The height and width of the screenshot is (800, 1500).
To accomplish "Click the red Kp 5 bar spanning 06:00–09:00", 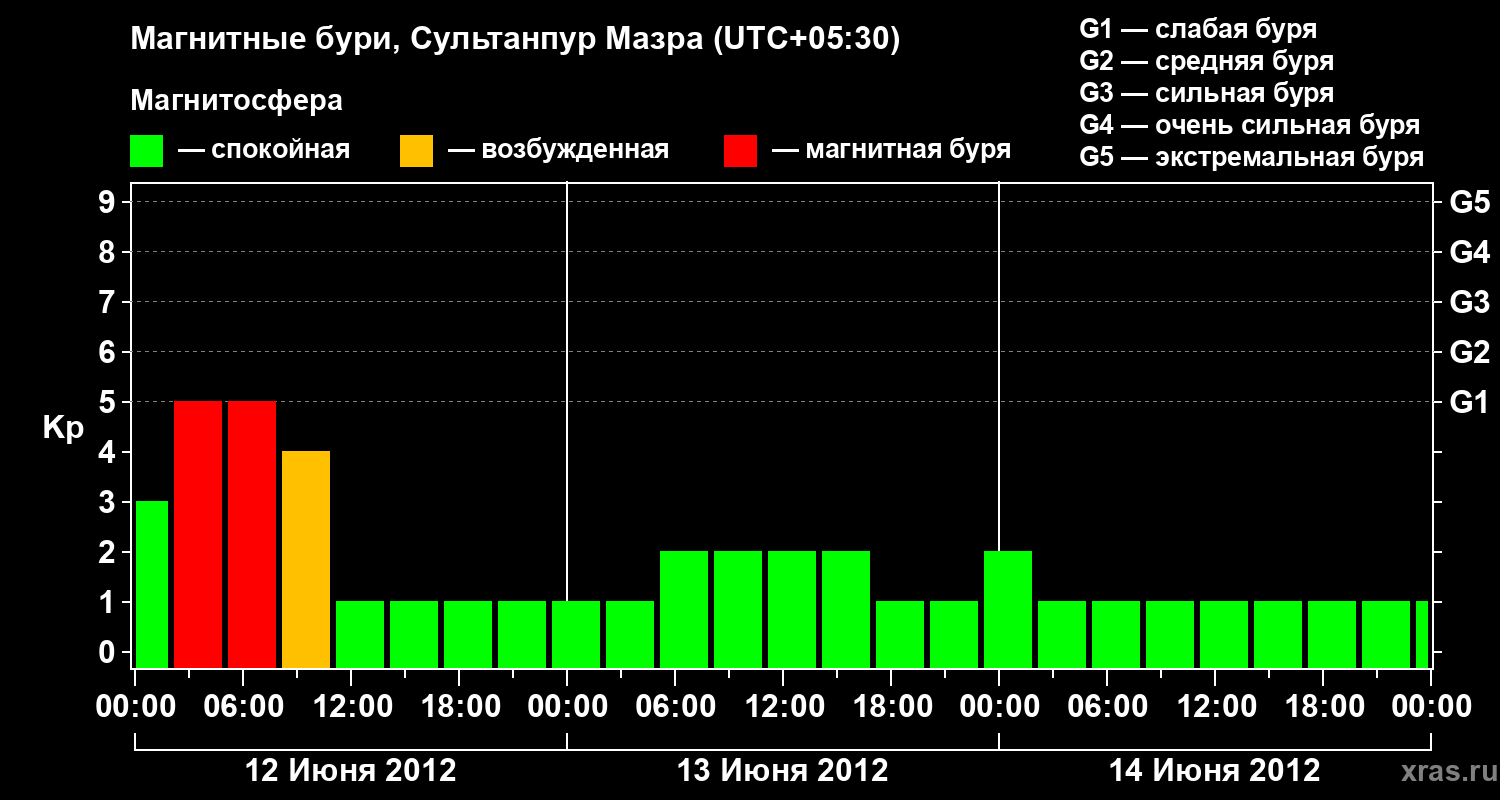I will pyautogui.click(x=252, y=534).
